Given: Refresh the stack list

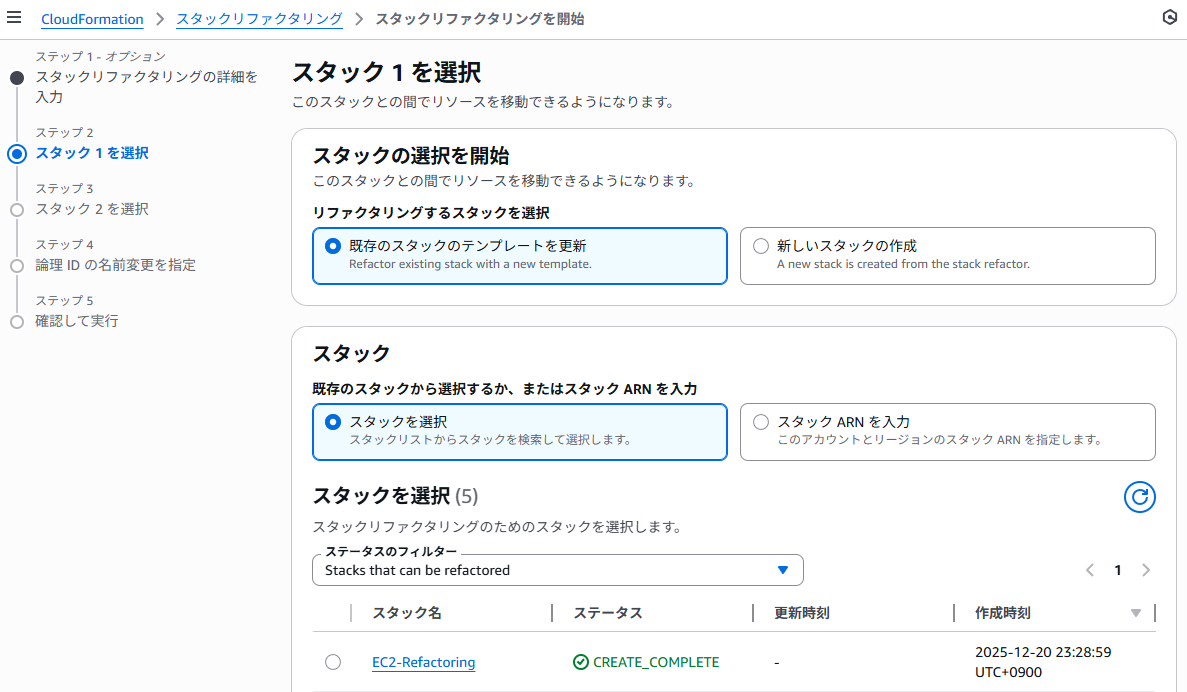Looking at the screenshot, I should click(1139, 497).
